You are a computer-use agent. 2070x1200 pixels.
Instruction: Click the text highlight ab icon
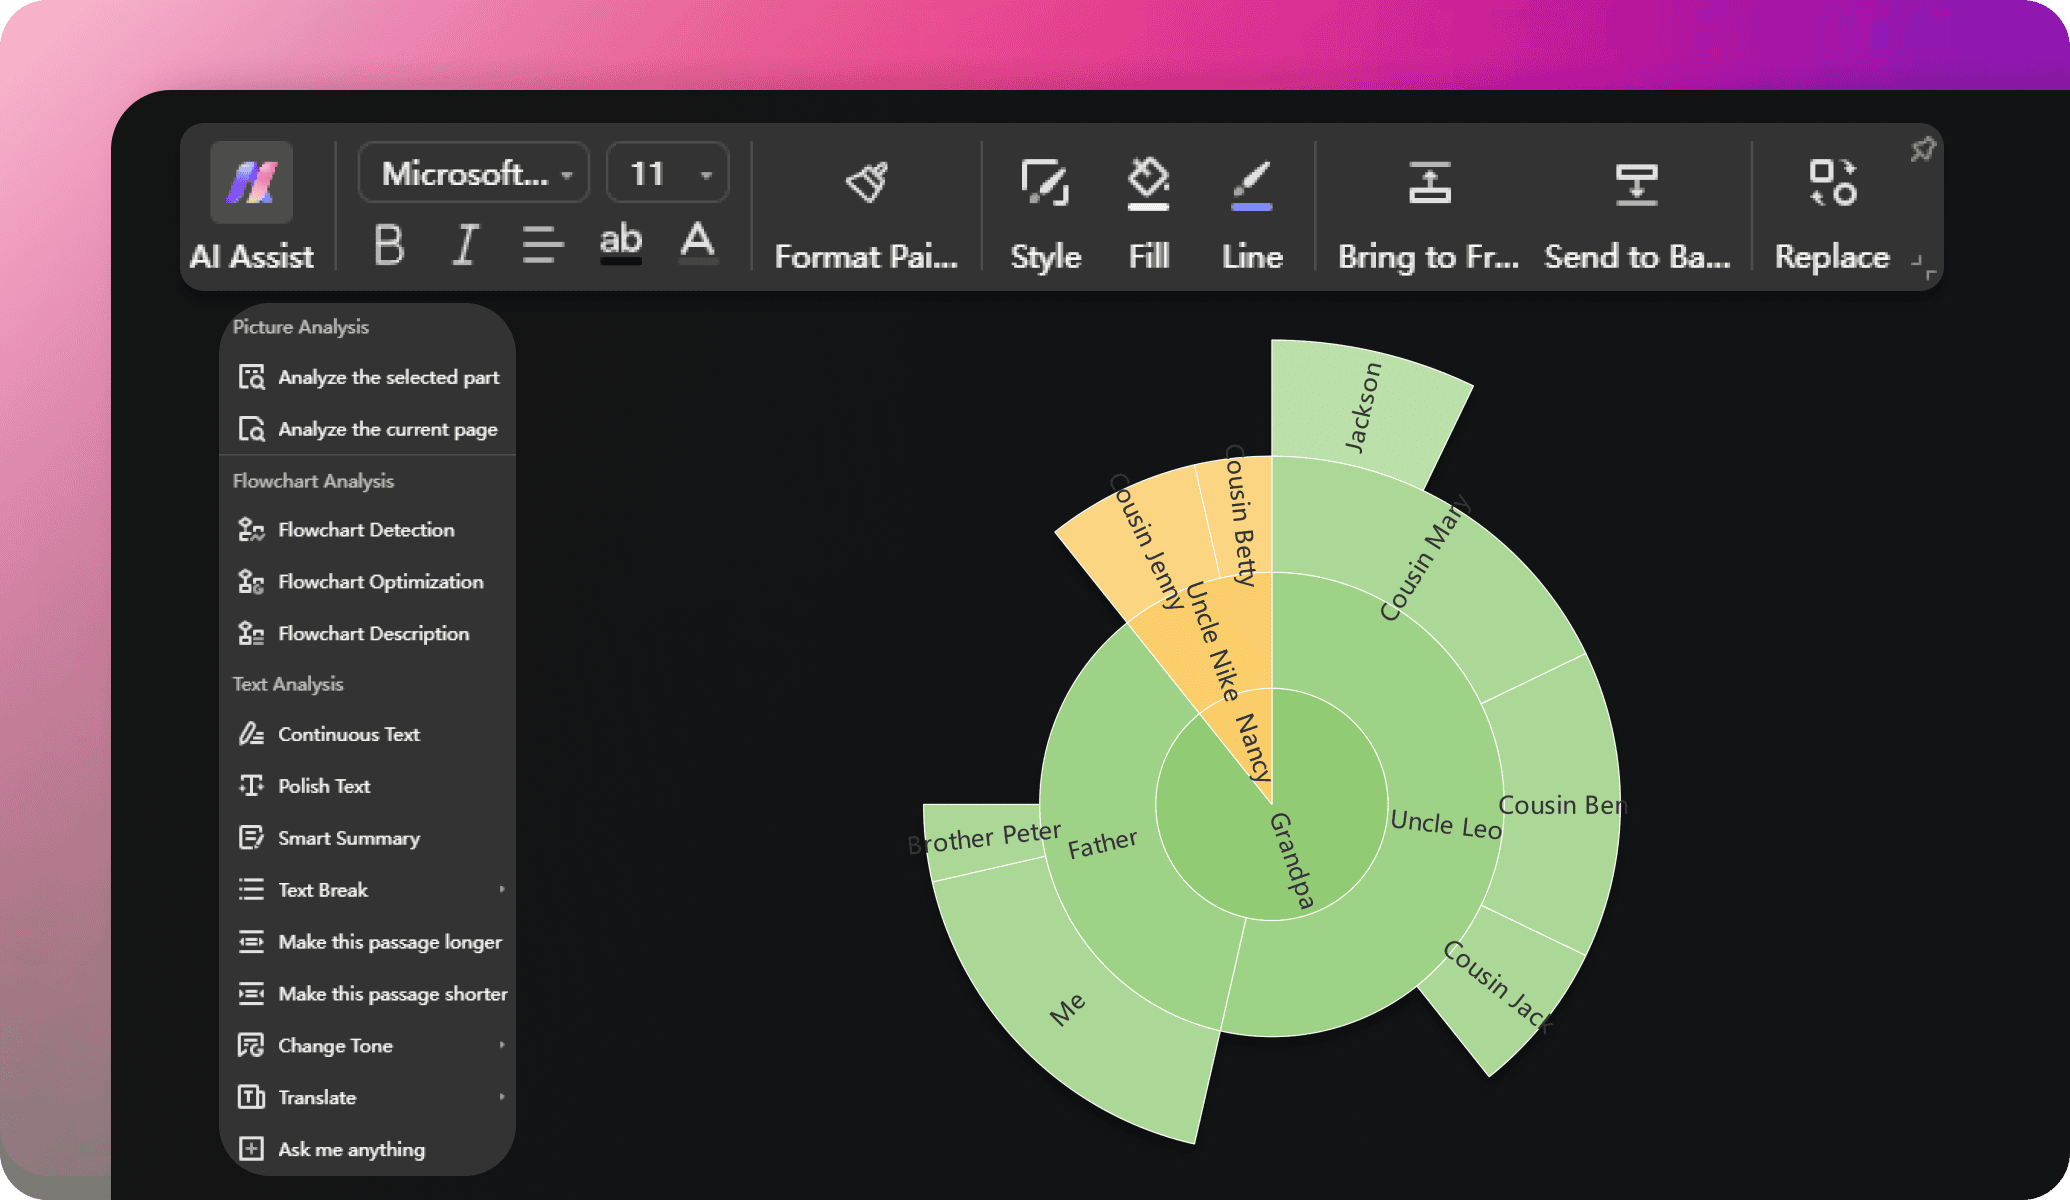coord(620,242)
